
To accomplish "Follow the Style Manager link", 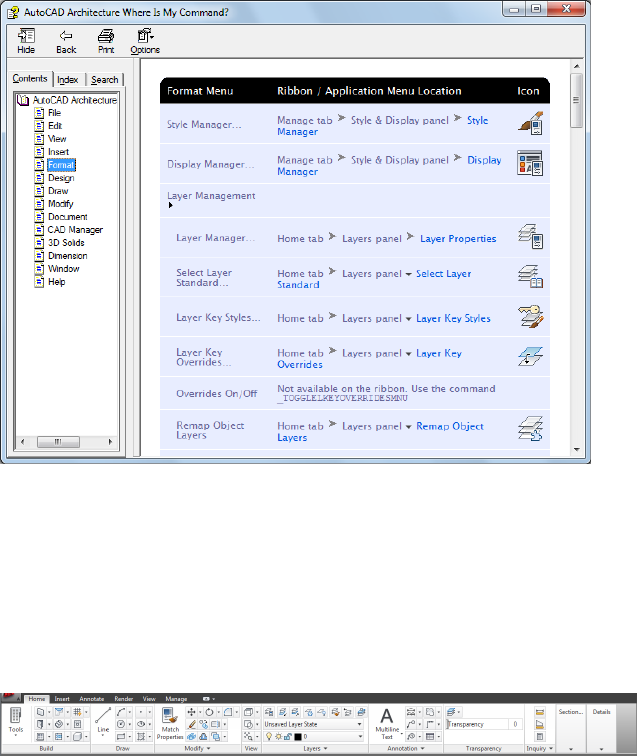I will tap(382, 126).
